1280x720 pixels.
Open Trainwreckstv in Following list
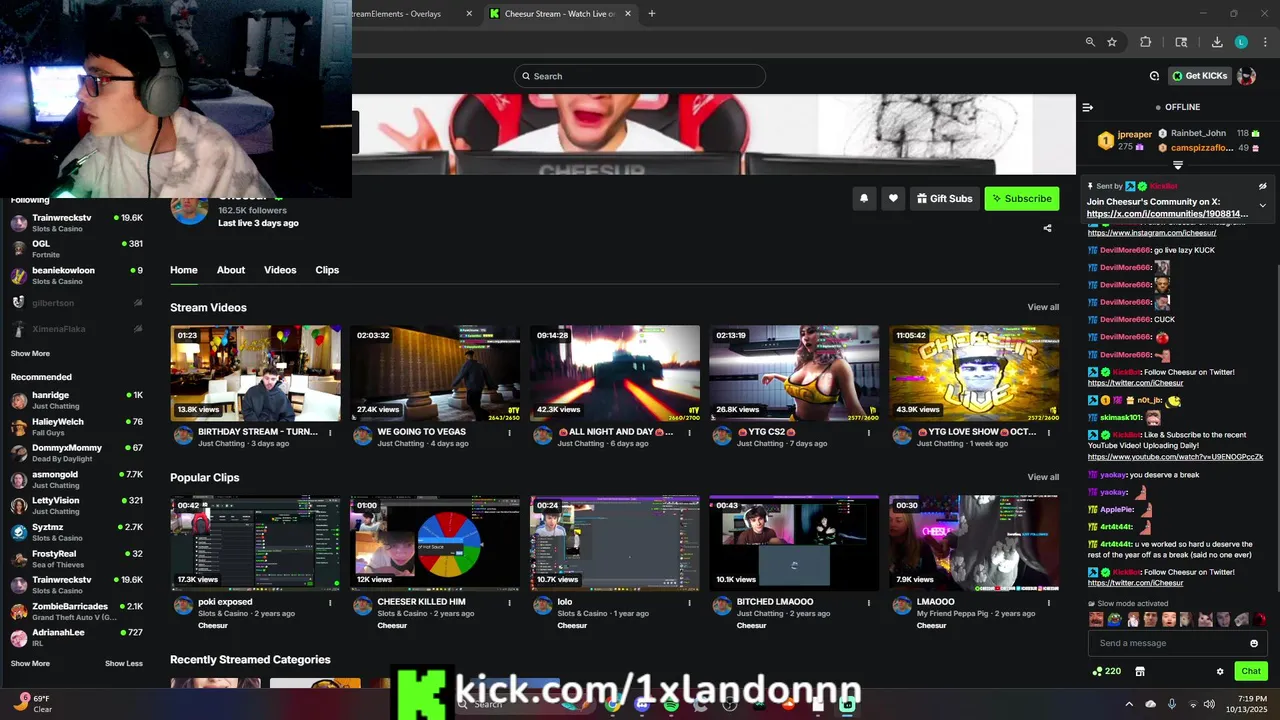(76, 222)
